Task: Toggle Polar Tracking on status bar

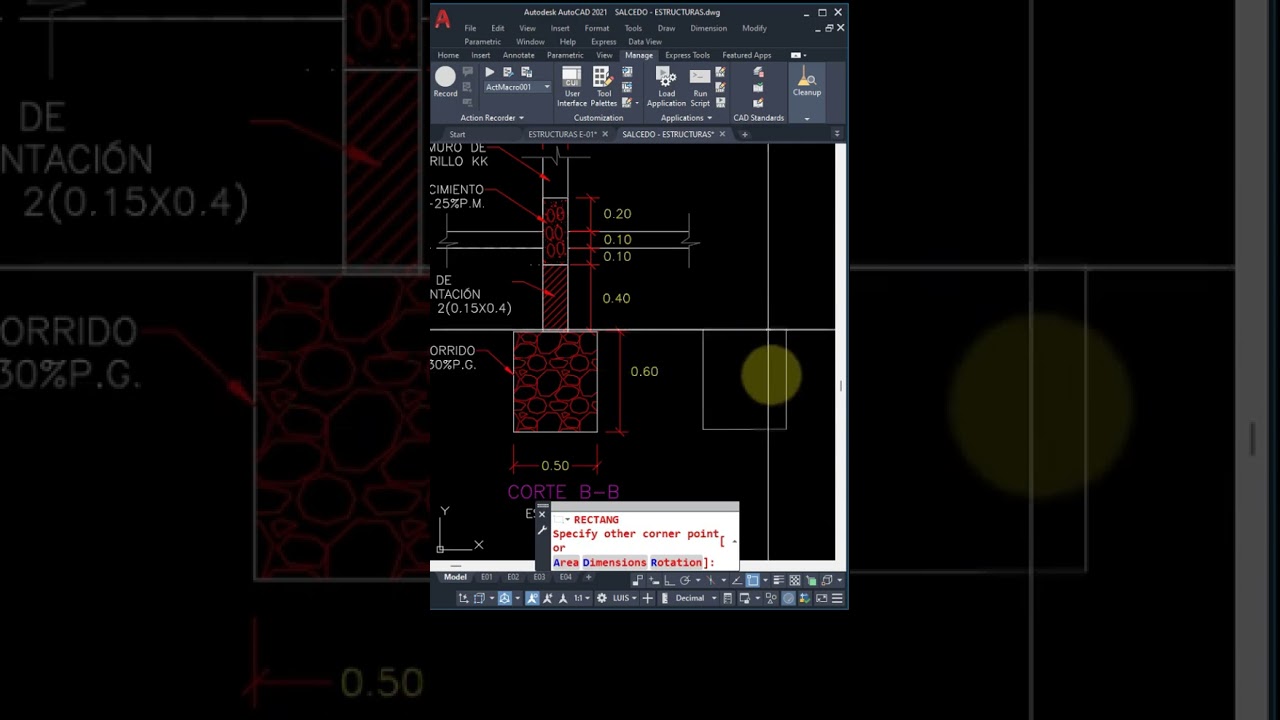Action: 685,580
